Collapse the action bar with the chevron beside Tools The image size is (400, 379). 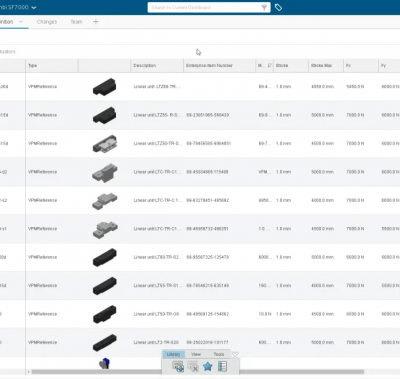tap(235, 354)
